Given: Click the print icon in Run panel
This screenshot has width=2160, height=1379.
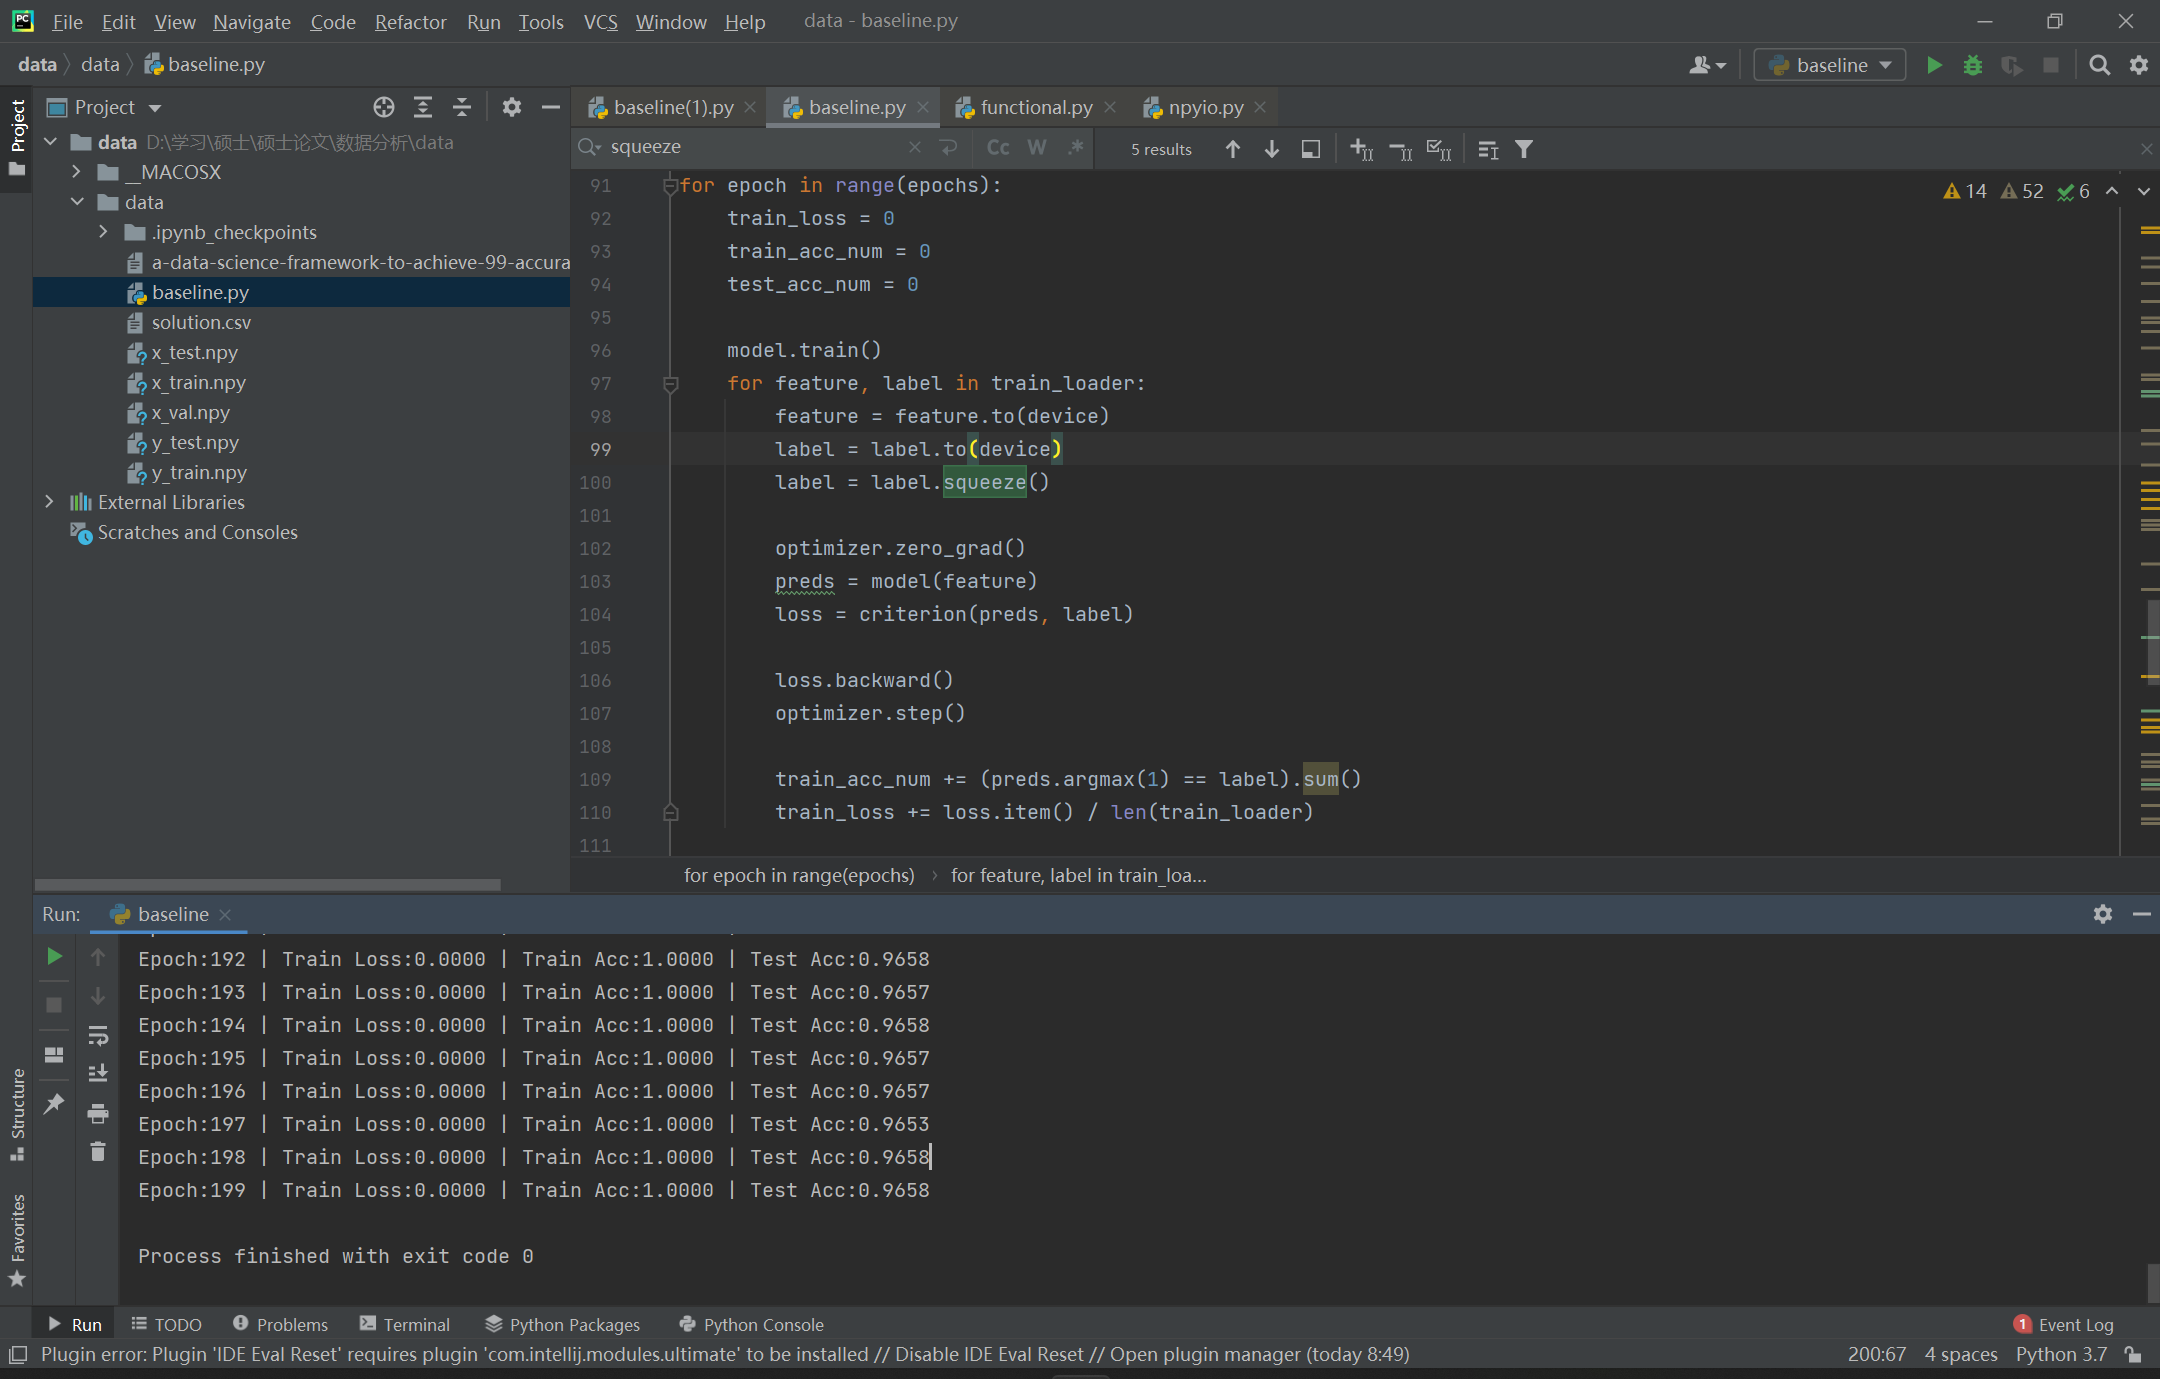Looking at the screenshot, I should pyautogui.click(x=98, y=1113).
